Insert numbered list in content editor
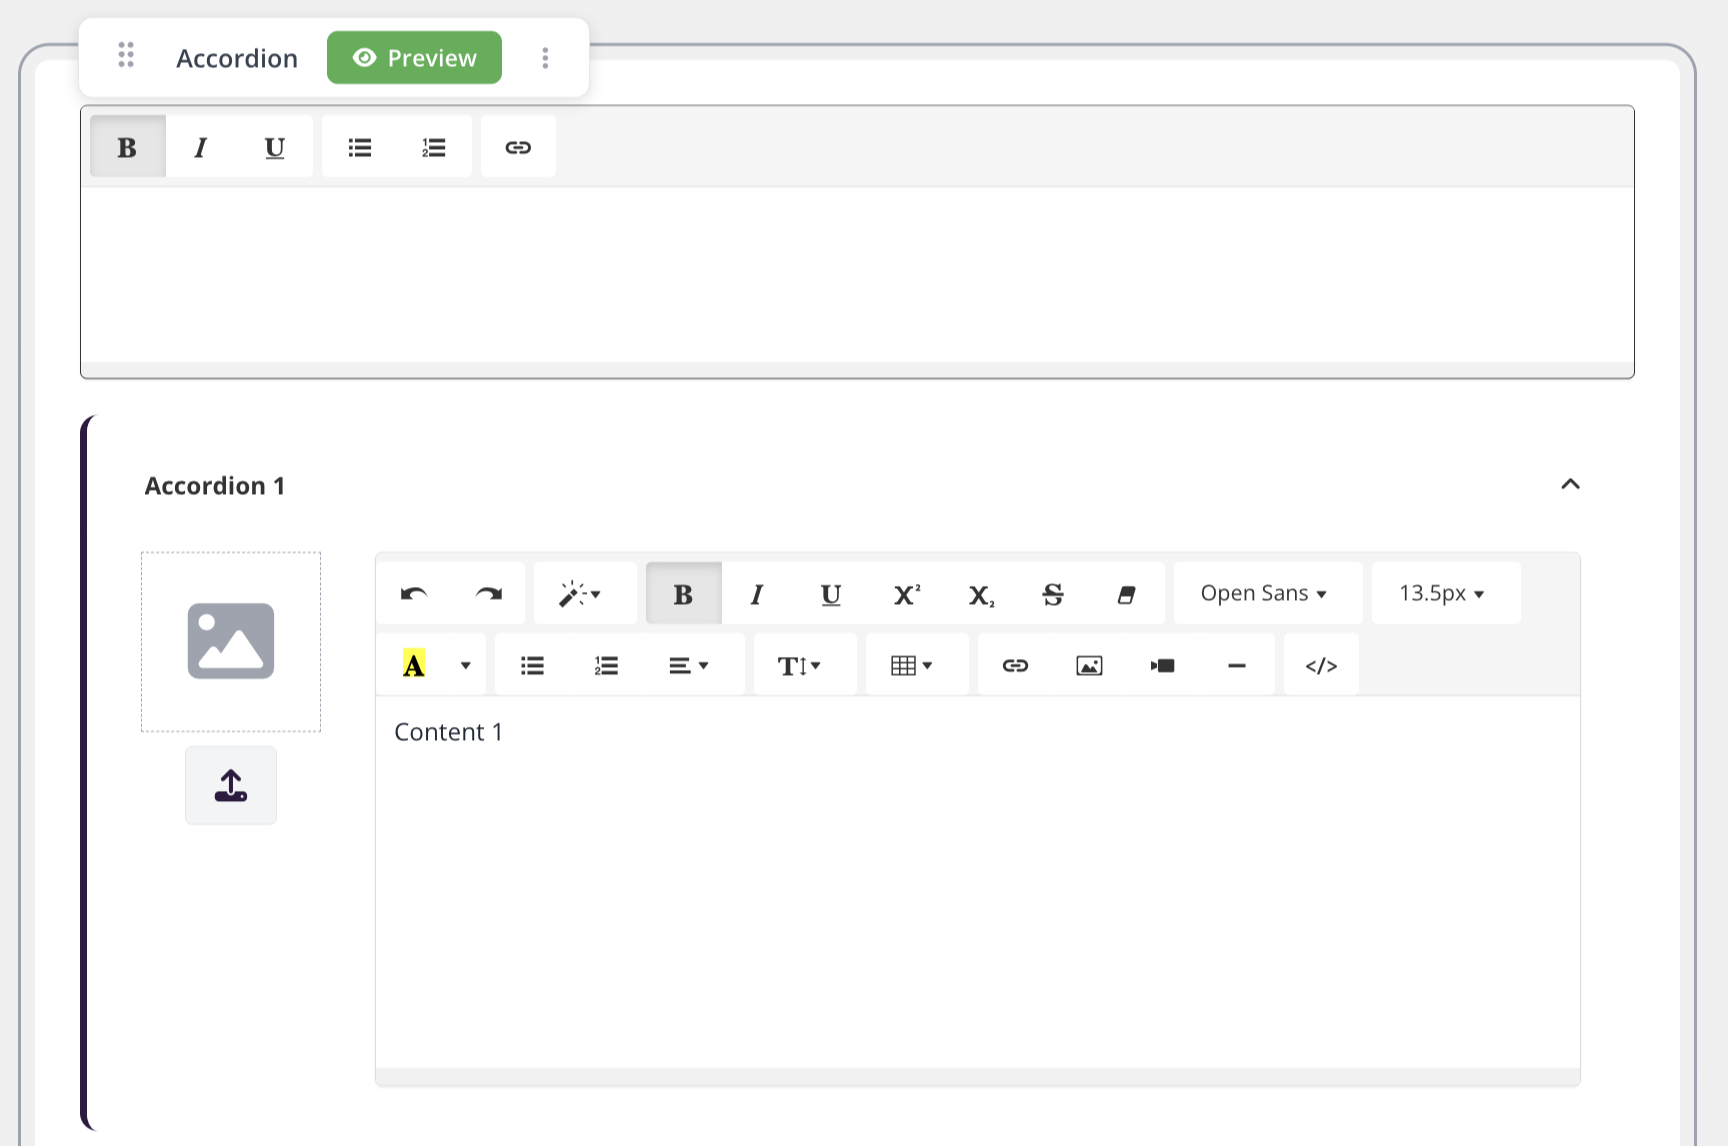The width and height of the screenshot is (1728, 1146). (607, 665)
